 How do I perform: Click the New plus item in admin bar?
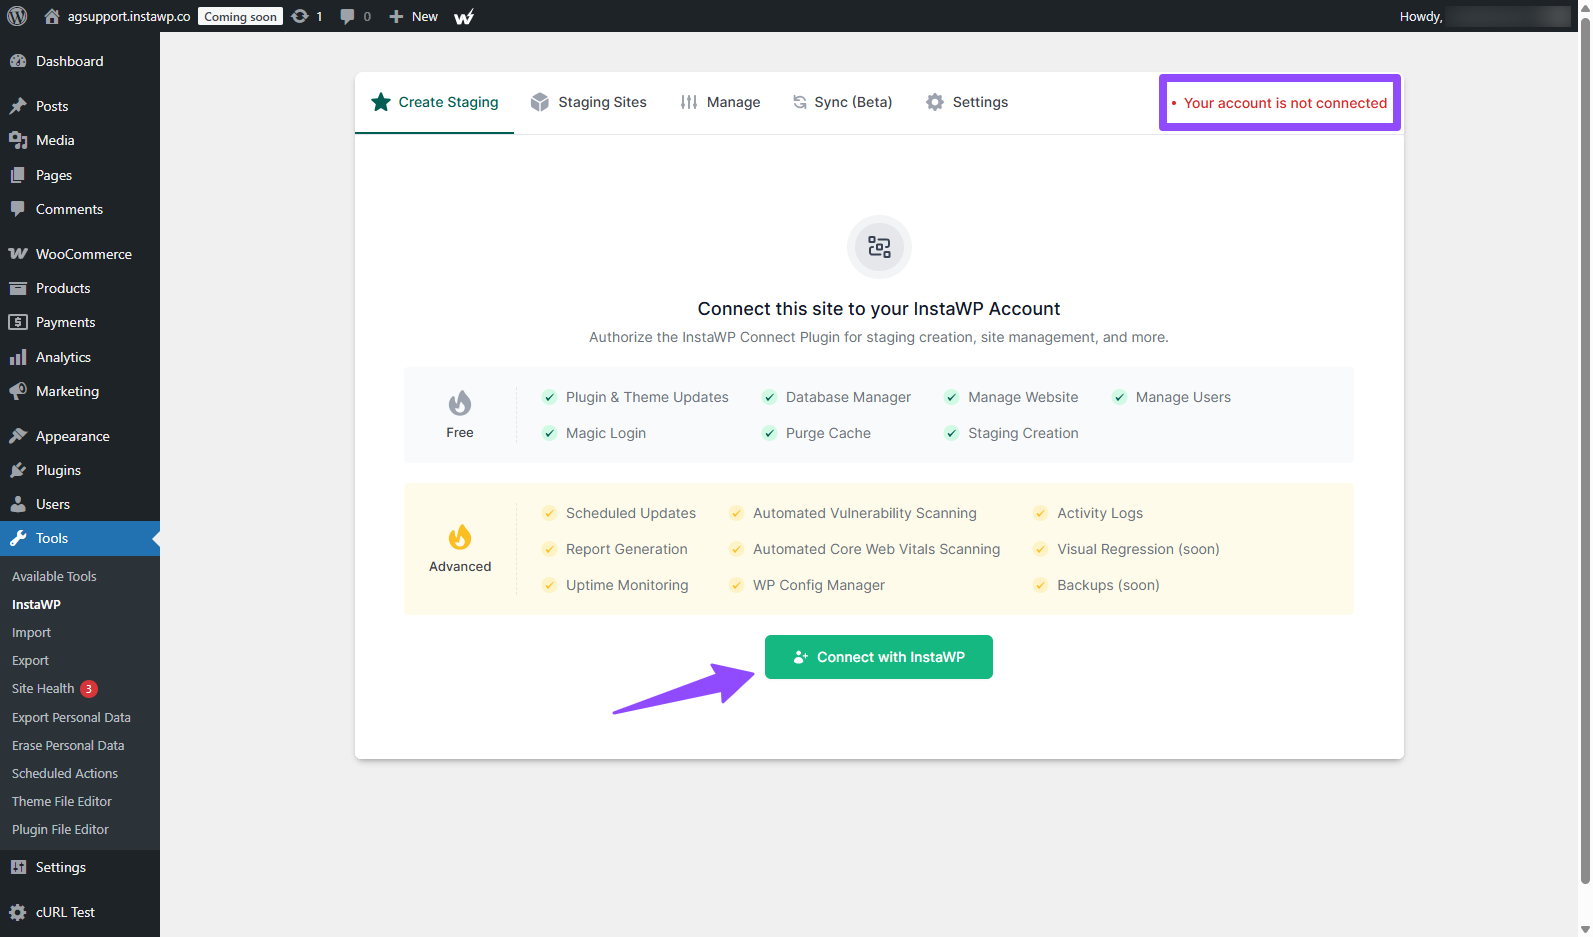click(x=413, y=16)
